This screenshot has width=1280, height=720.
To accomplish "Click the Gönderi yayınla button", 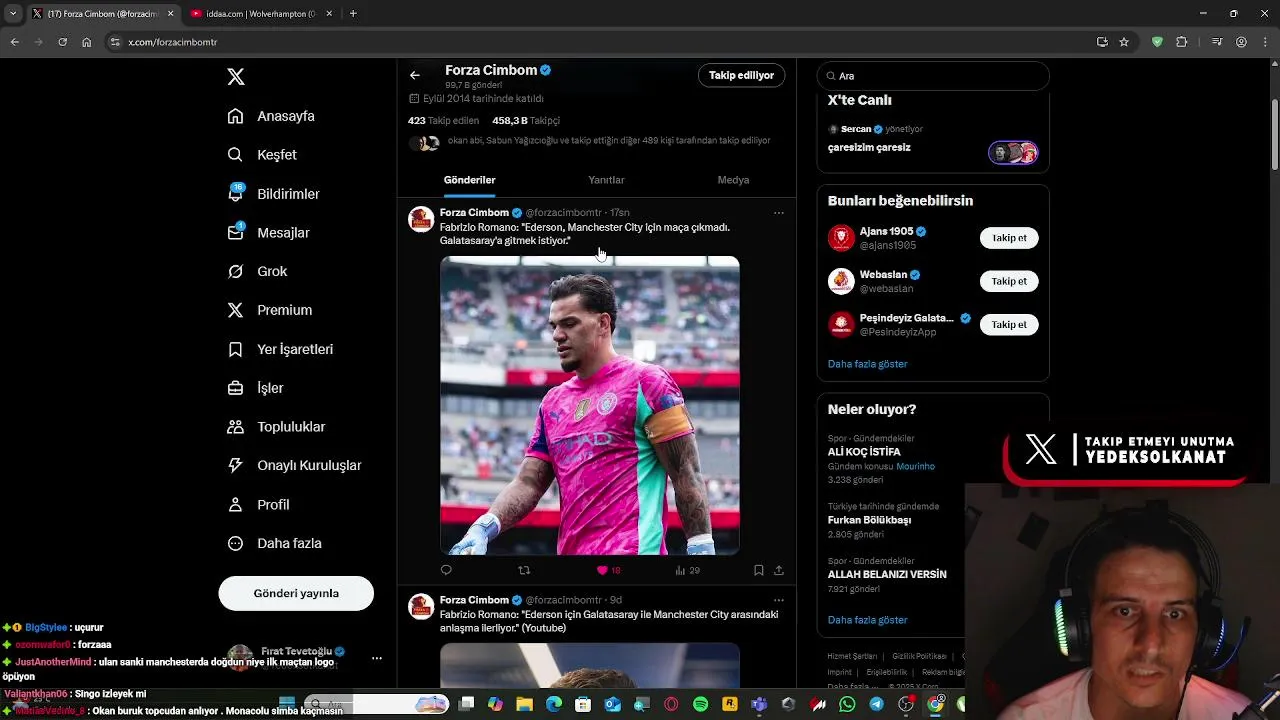I will point(296,593).
